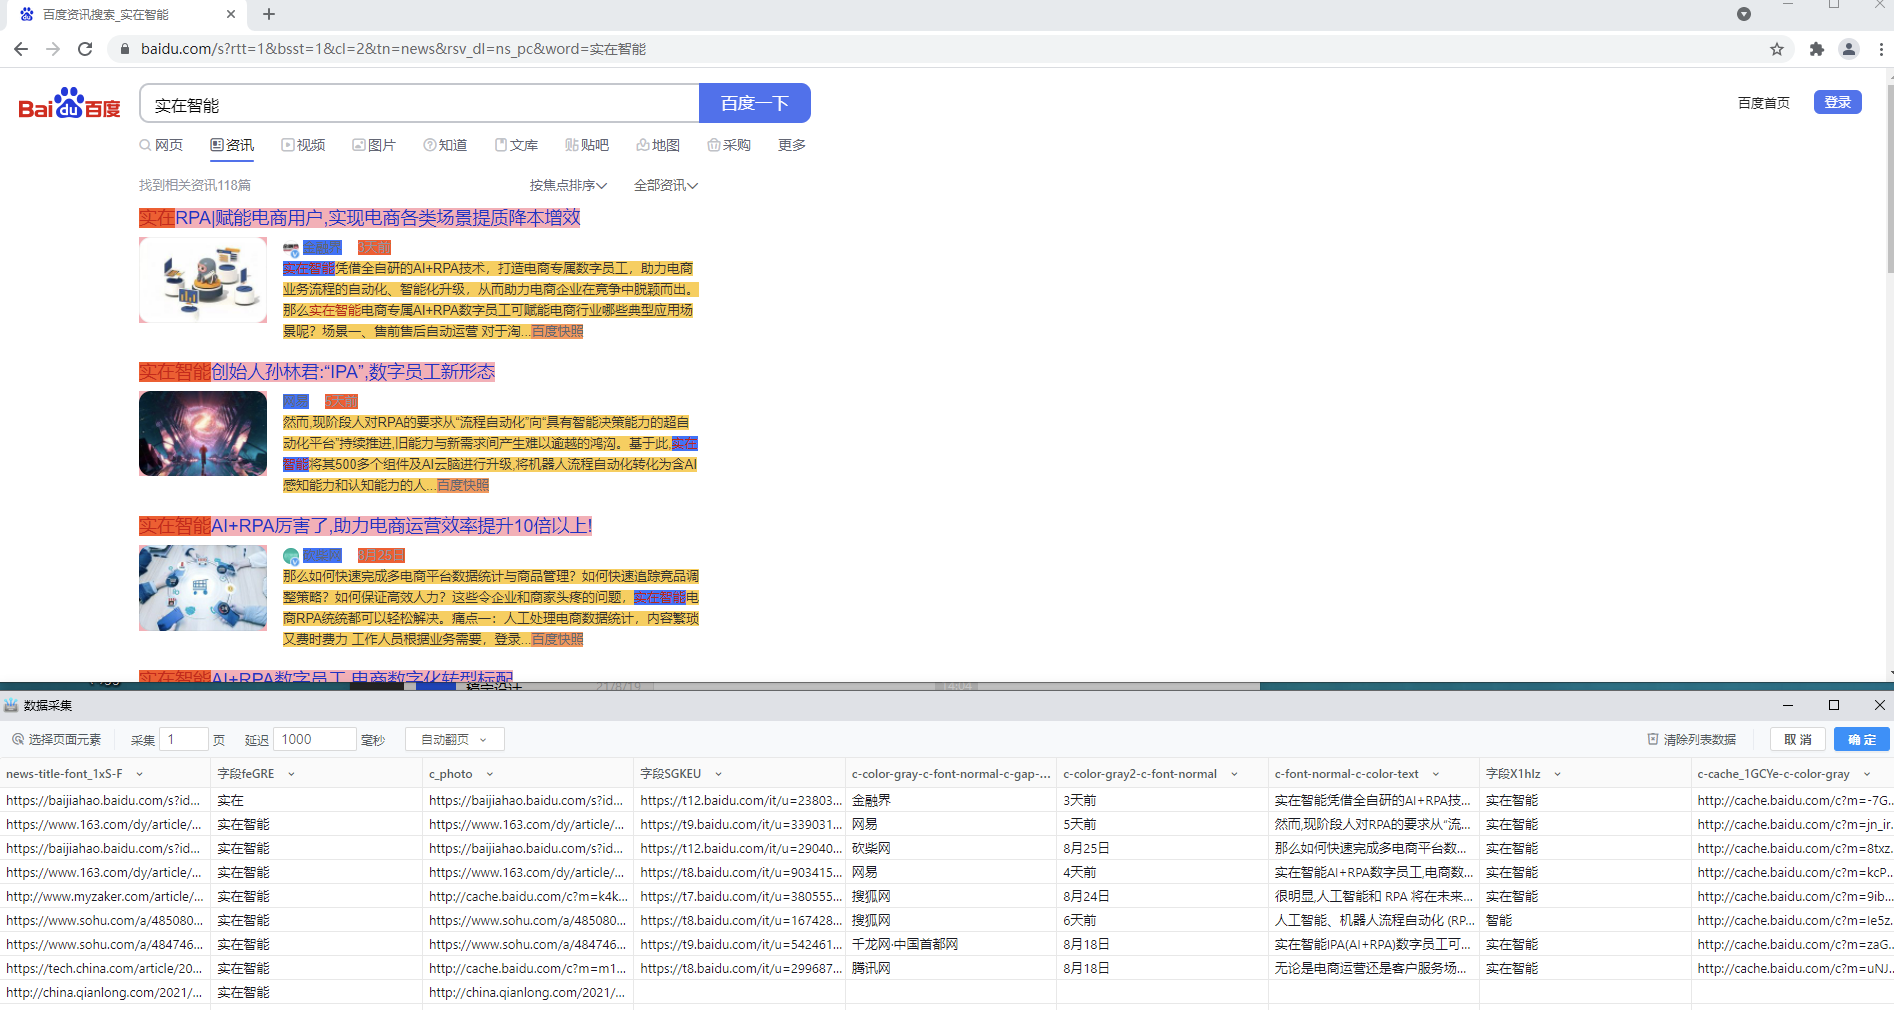Expand the 全部资讯 filter dropdown
Viewport: 1894px width, 1010px height.
pyautogui.click(x=665, y=185)
